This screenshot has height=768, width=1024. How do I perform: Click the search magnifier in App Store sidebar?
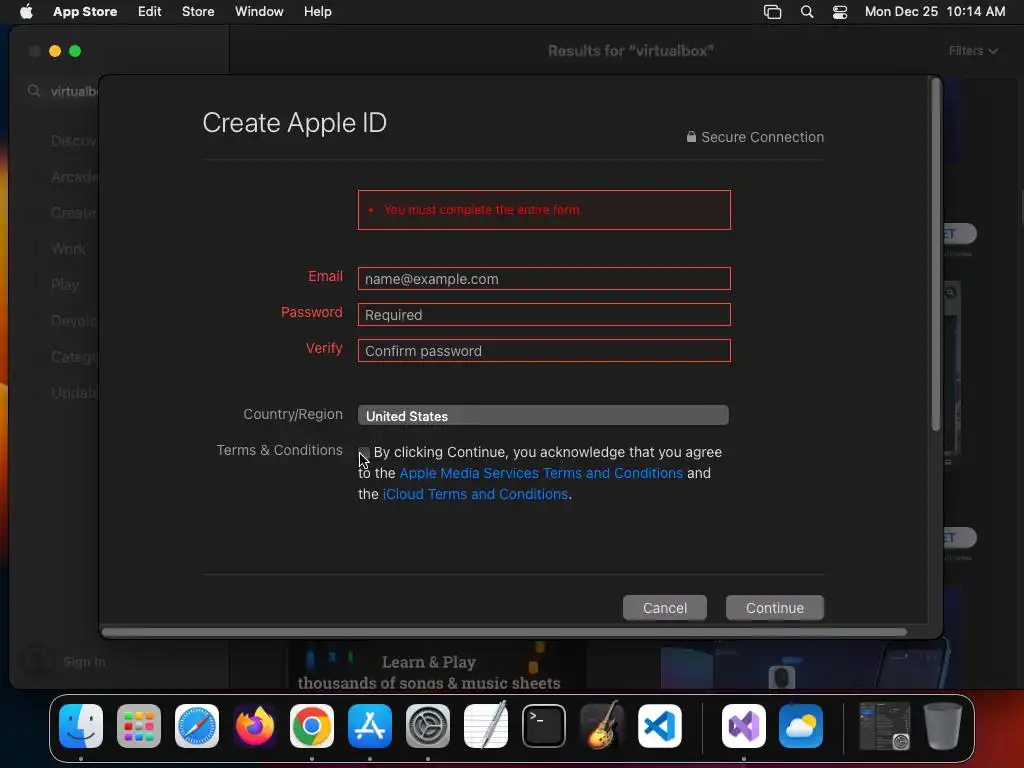pyautogui.click(x=34, y=91)
